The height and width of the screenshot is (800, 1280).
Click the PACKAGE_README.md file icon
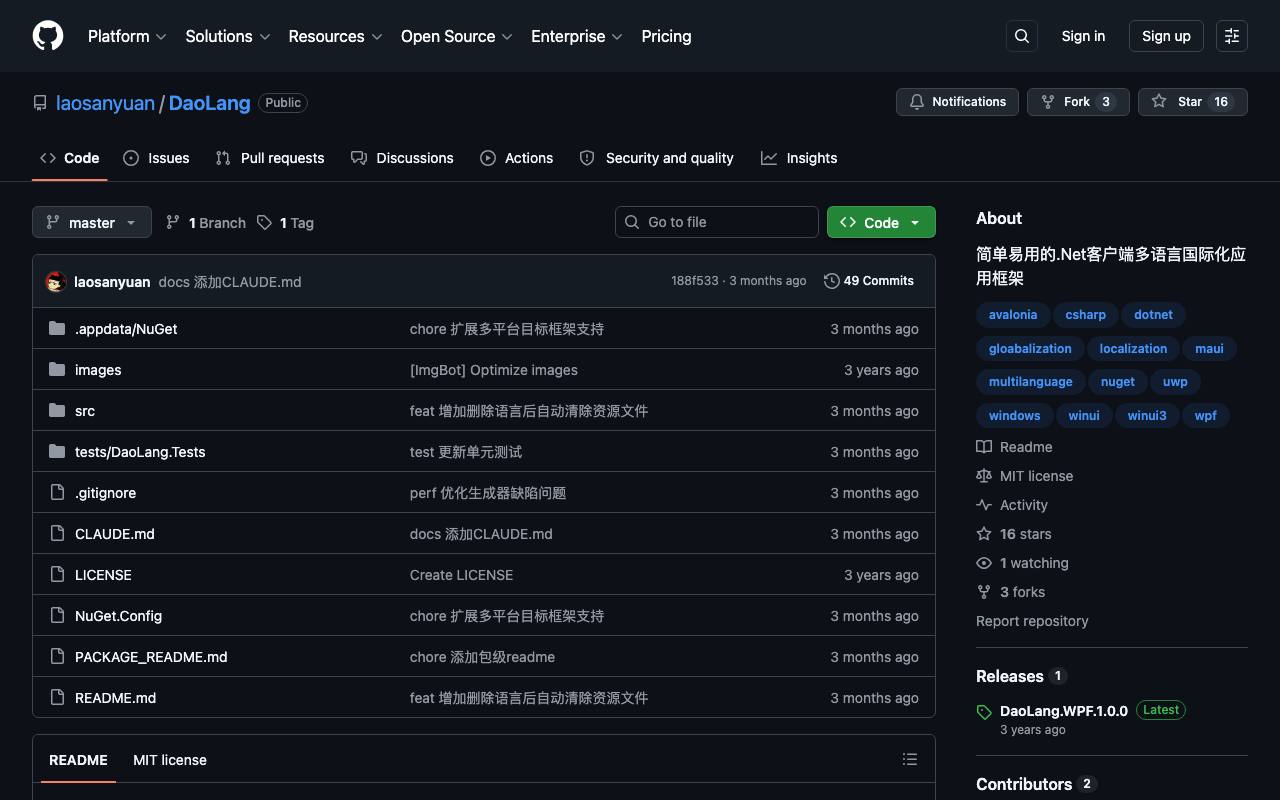pos(57,656)
